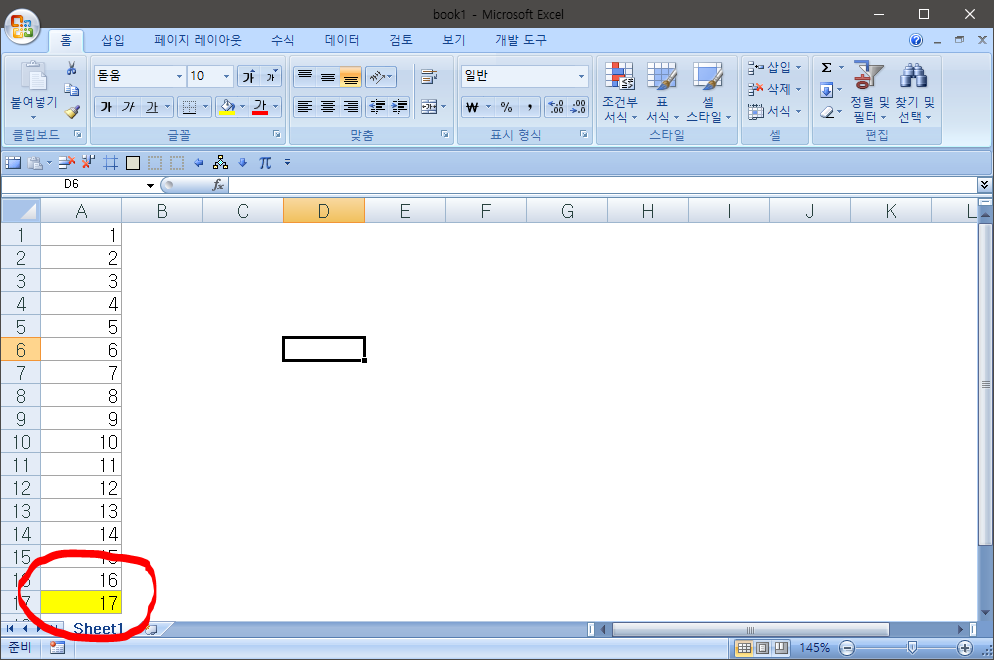Click the Wrap Text icon
This screenshot has width=994, height=660.
[x=429, y=77]
